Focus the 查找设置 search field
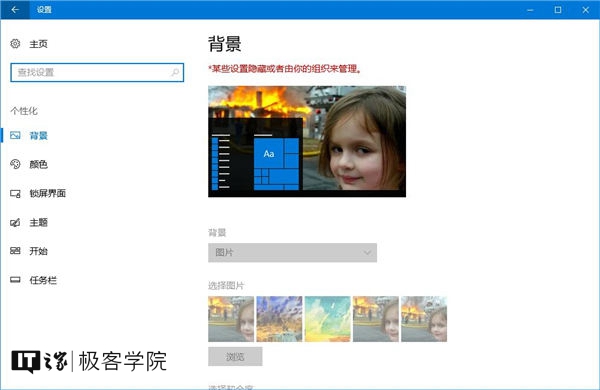Viewport: 600px width, 390px height. click(x=97, y=72)
